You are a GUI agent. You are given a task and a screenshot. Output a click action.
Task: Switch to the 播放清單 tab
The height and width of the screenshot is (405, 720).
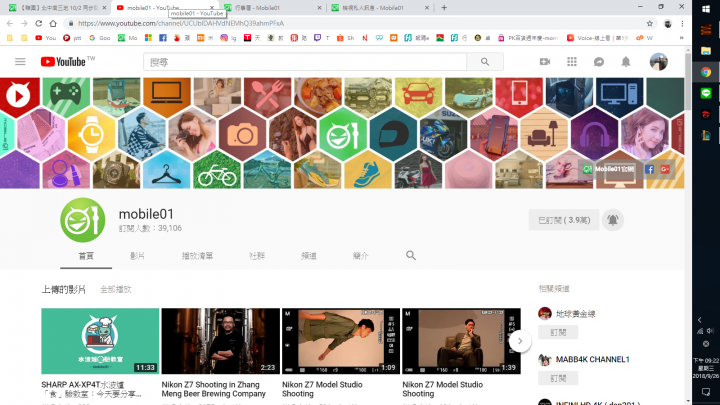pyautogui.click(x=197, y=256)
